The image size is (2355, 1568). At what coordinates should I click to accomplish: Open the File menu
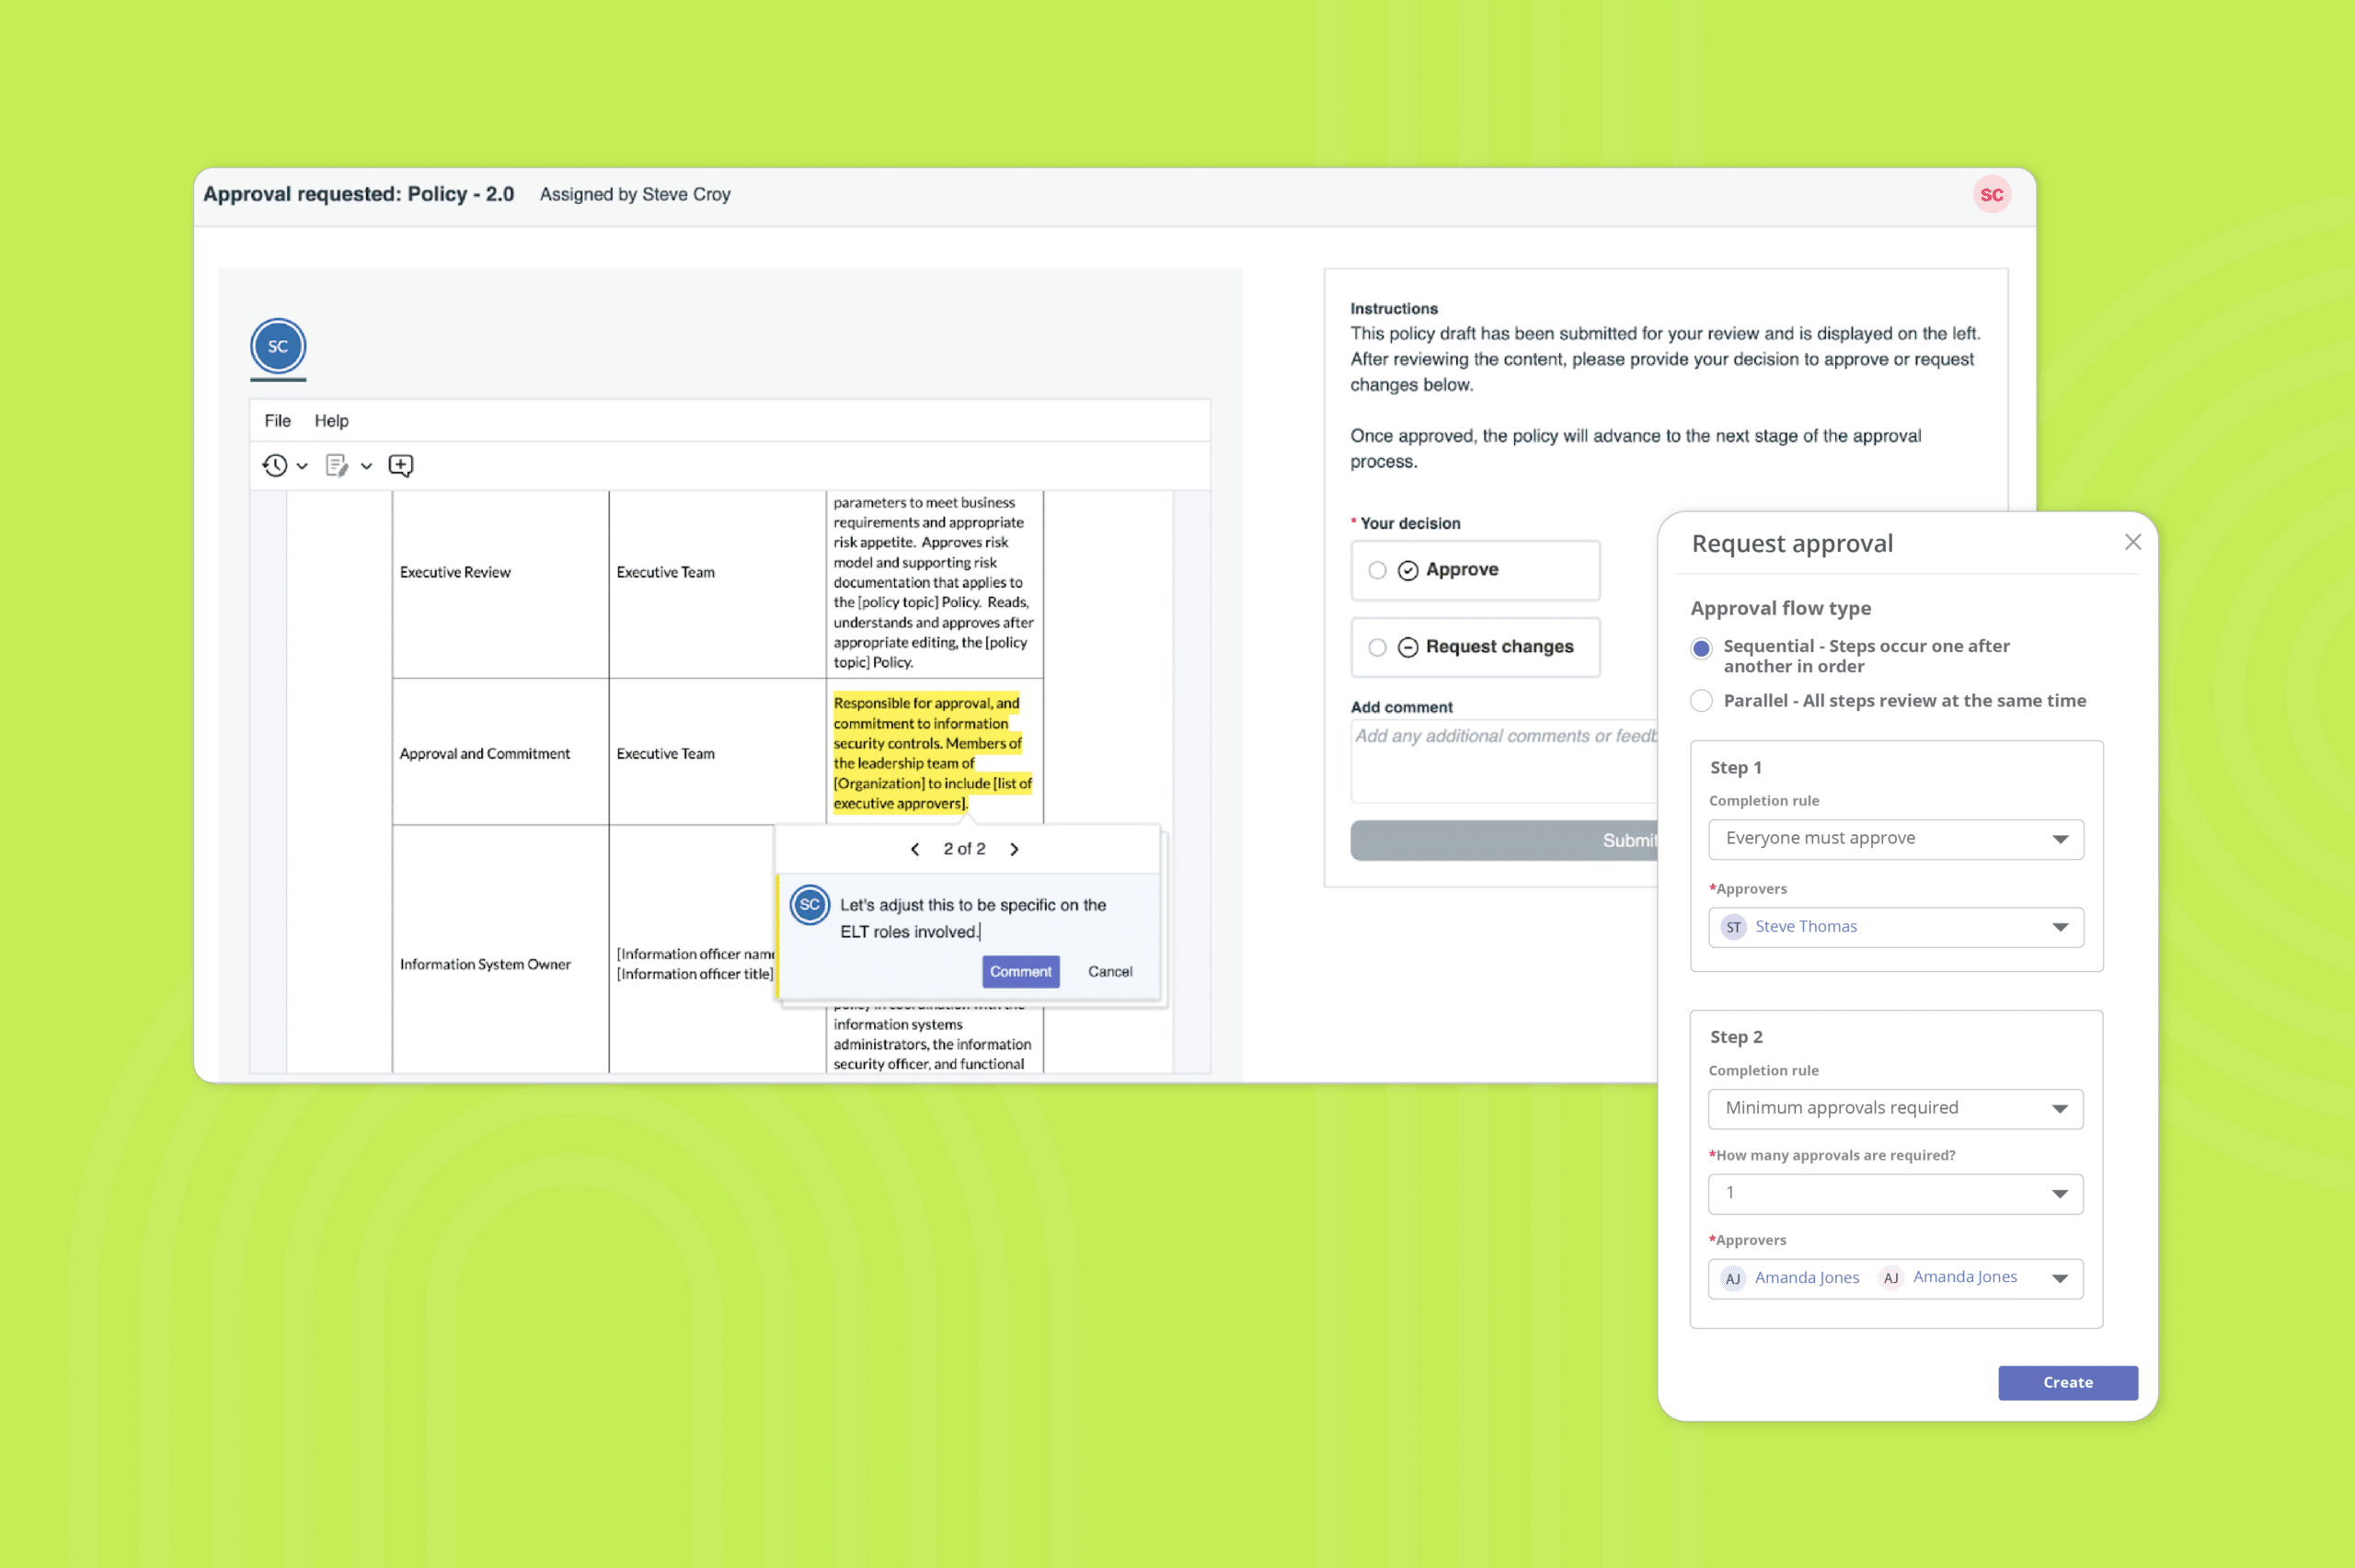point(277,421)
